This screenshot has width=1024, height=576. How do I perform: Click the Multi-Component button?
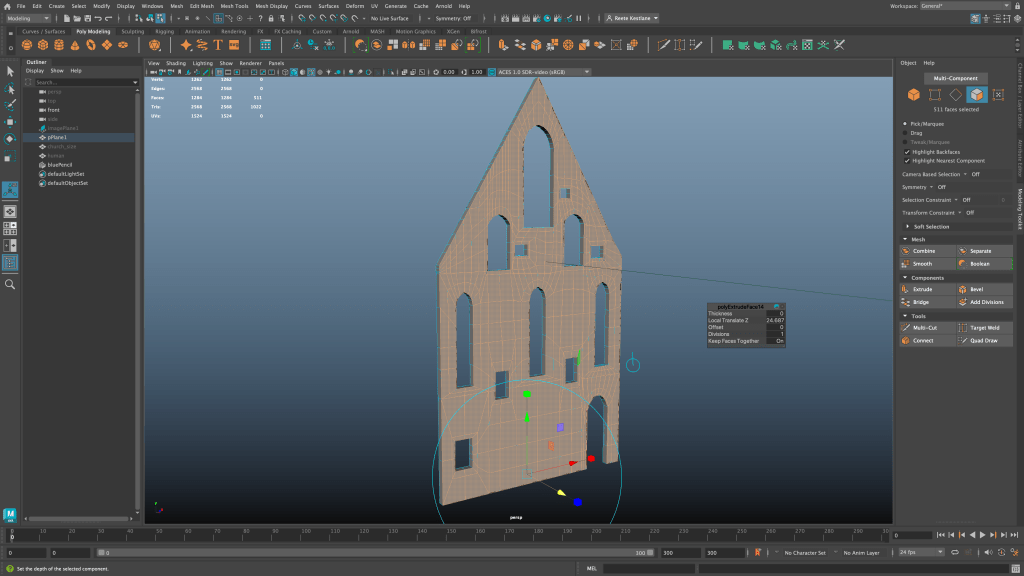956,78
